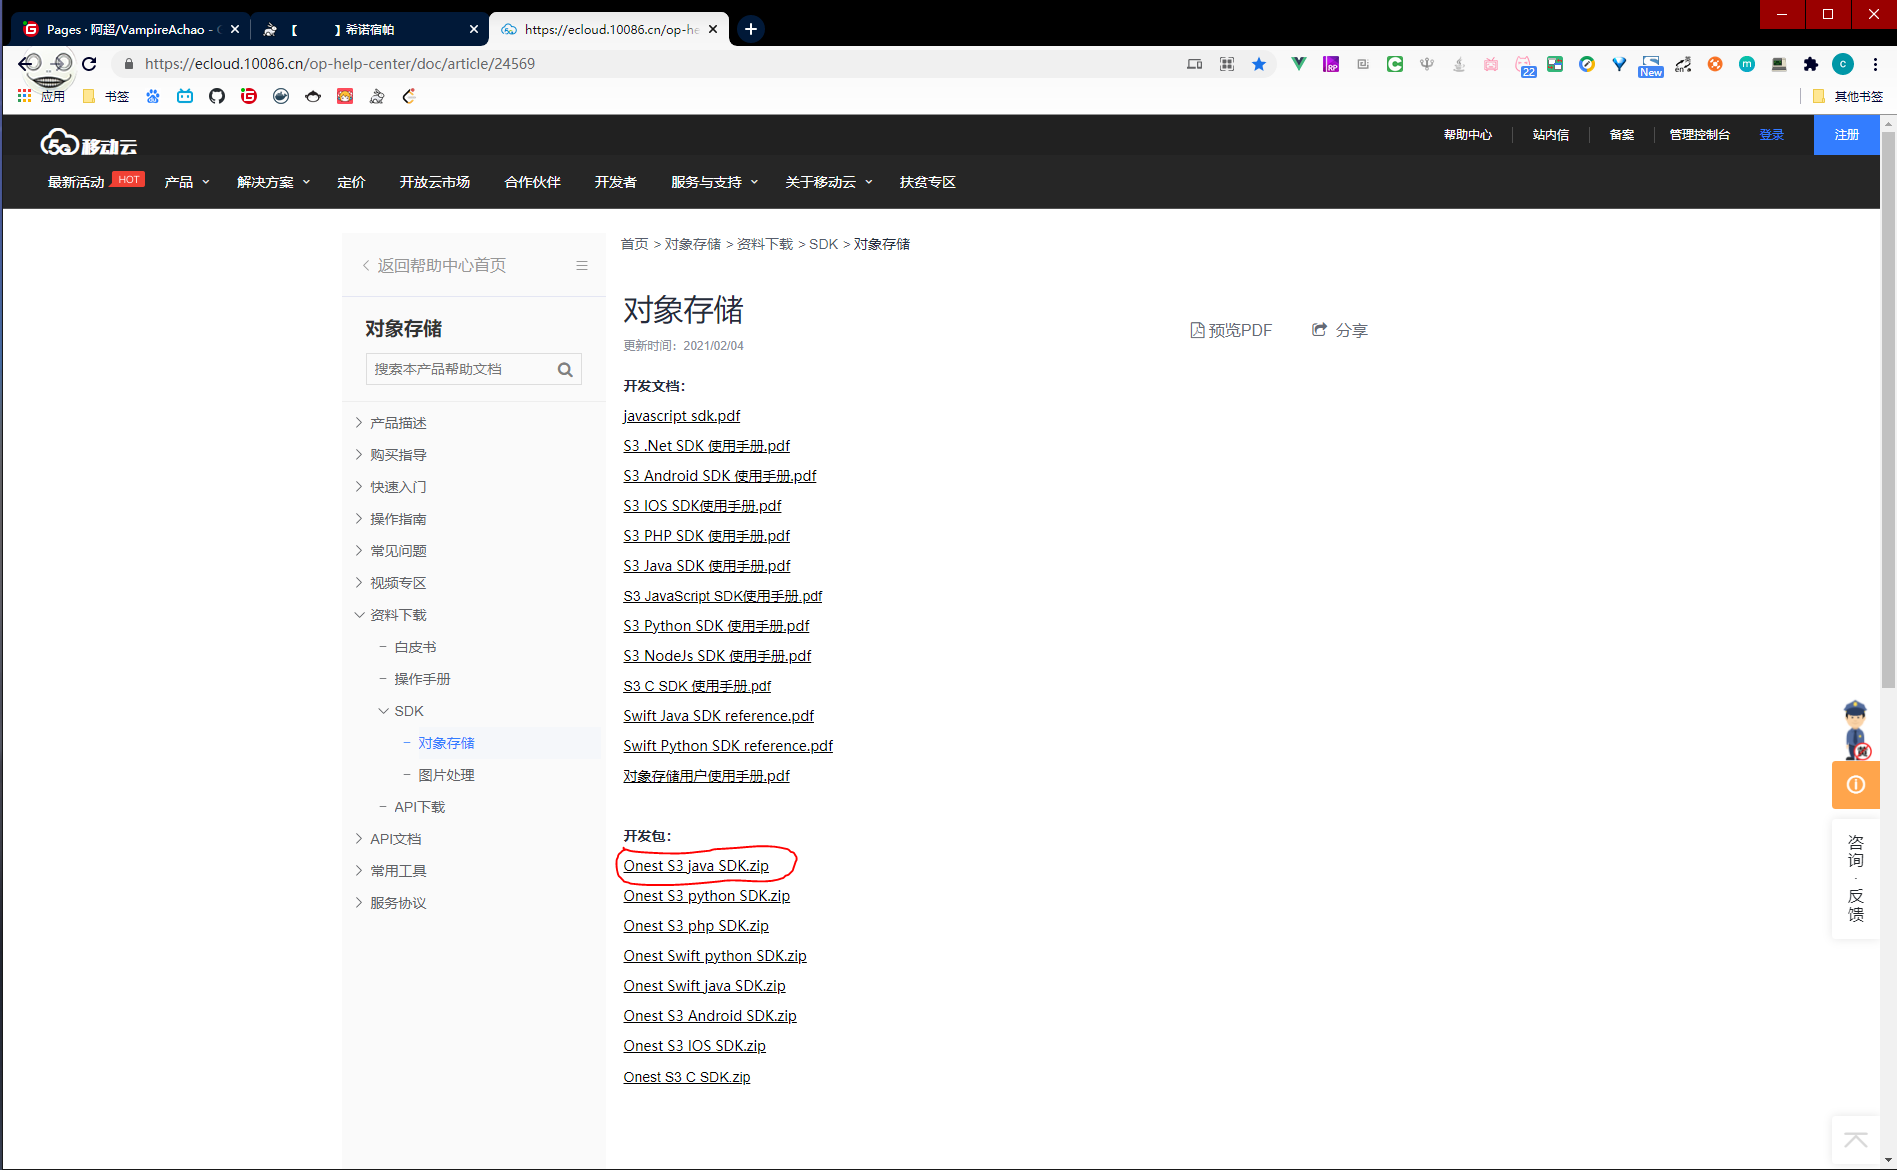Open a new browser tab
1897x1170 pixels.
pos(751,29)
